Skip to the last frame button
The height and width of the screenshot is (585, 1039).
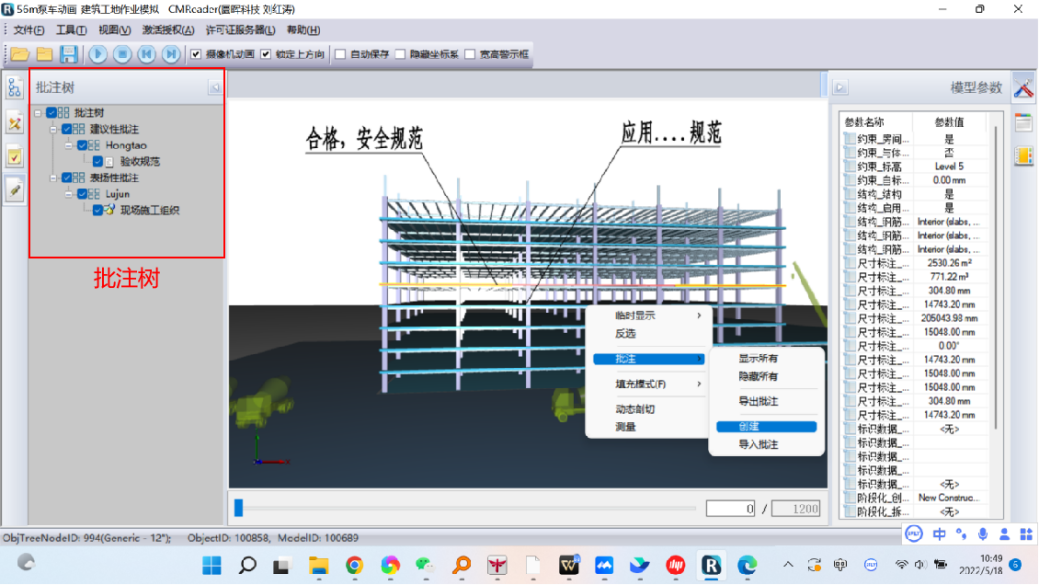171,54
